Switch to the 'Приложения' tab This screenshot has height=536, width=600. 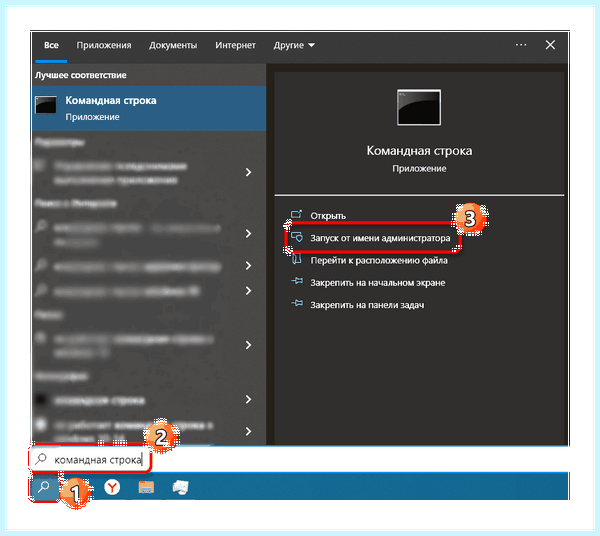coord(104,45)
